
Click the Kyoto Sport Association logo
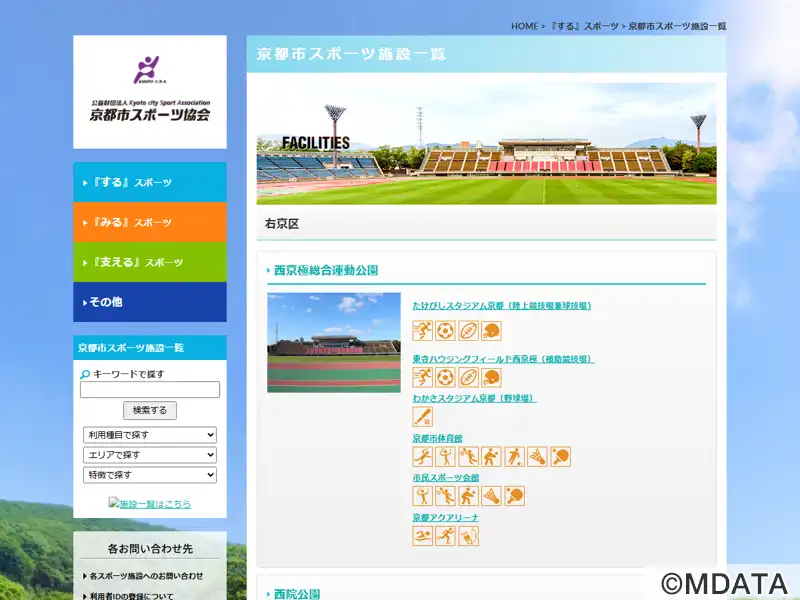point(150,91)
